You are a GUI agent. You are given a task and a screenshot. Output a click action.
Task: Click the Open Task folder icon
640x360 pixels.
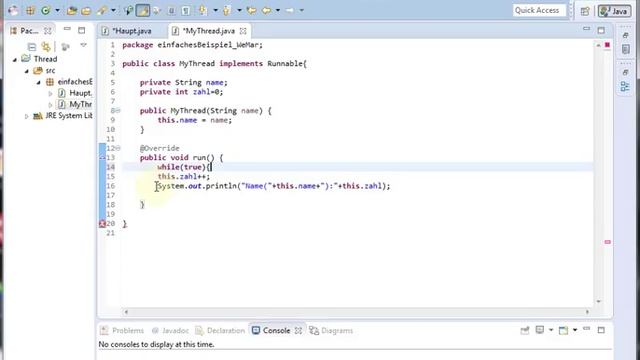tap(86, 11)
